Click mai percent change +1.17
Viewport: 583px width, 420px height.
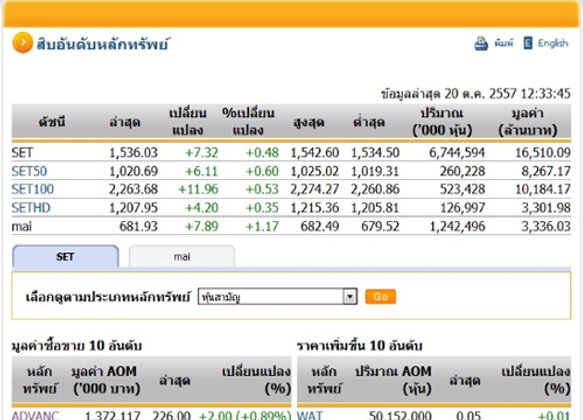pos(262,226)
